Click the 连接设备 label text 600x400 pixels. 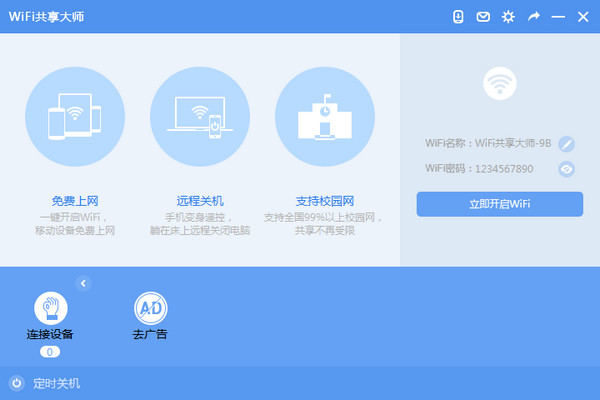click(50, 334)
